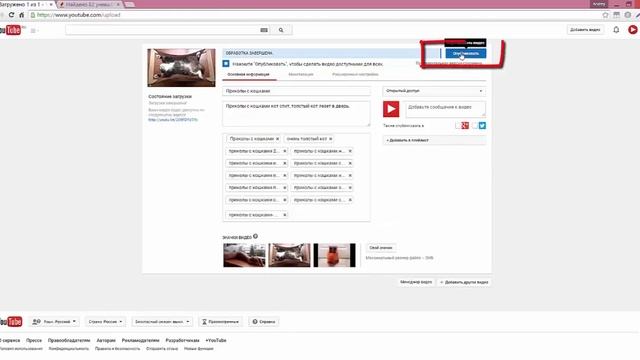Close the 'Найдено 62' browser tab

pyautogui.click(x=118, y=4)
